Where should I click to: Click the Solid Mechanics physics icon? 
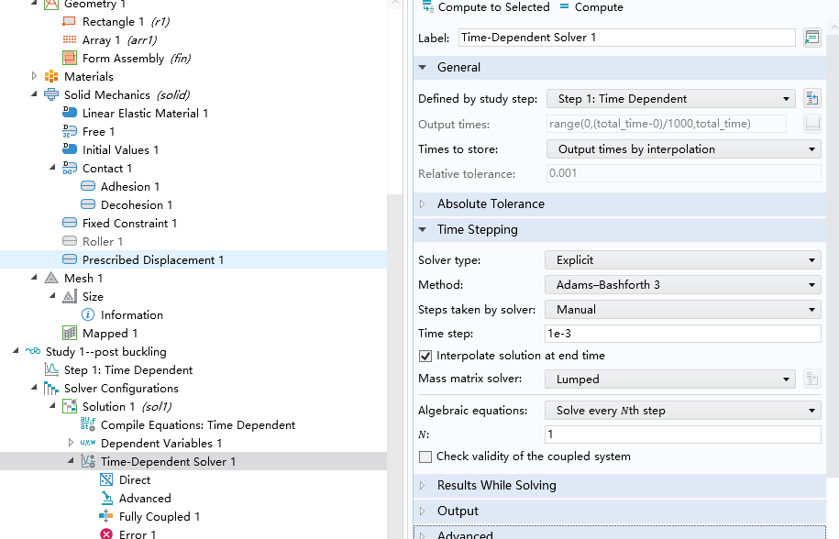click(51, 95)
